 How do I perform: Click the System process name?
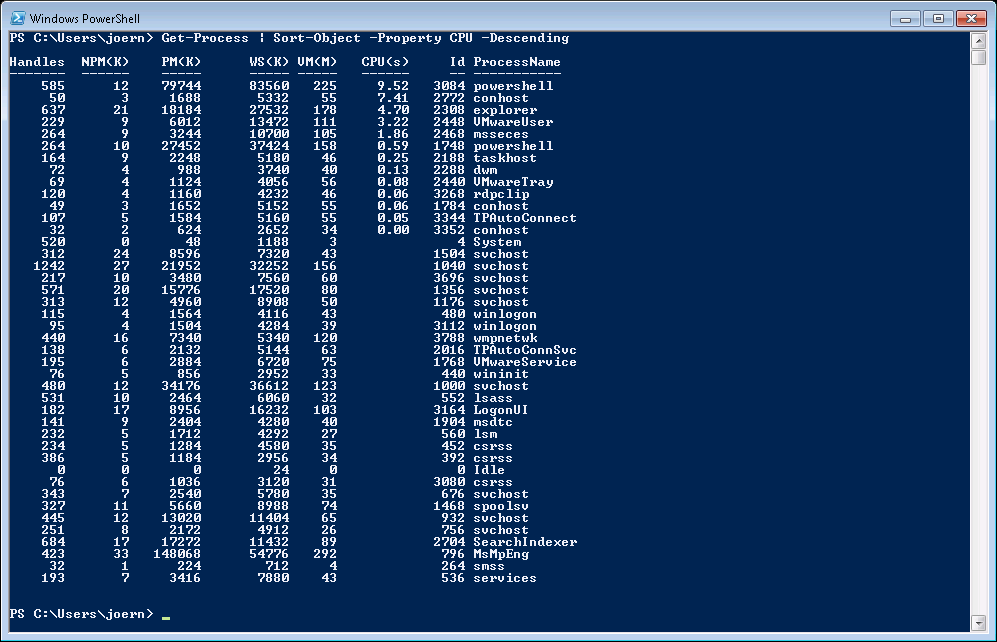click(x=497, y=242)
